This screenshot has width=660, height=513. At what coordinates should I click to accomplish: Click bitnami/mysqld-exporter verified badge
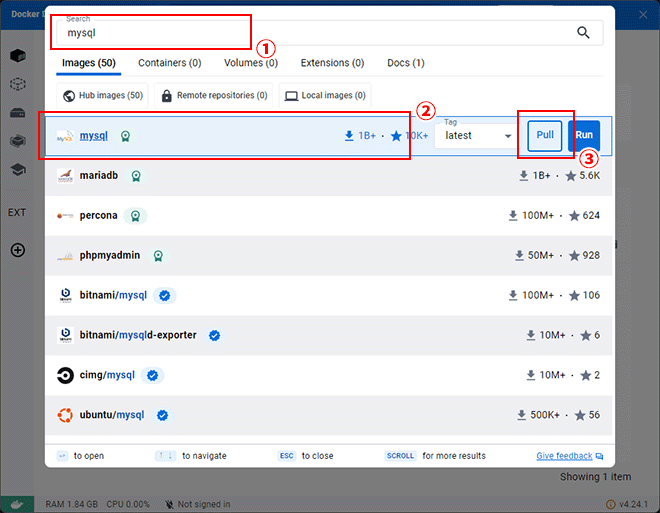[x=215, y=335]
